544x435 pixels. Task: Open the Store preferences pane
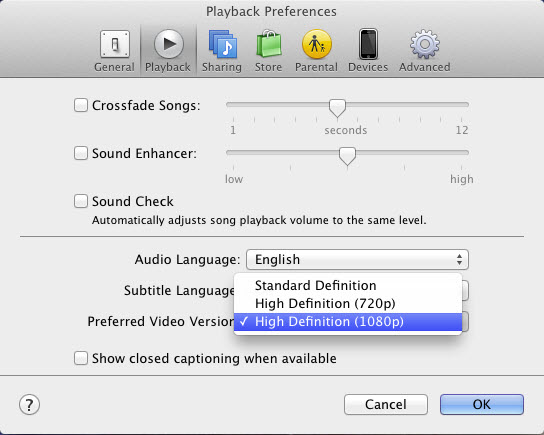(269, 51)
